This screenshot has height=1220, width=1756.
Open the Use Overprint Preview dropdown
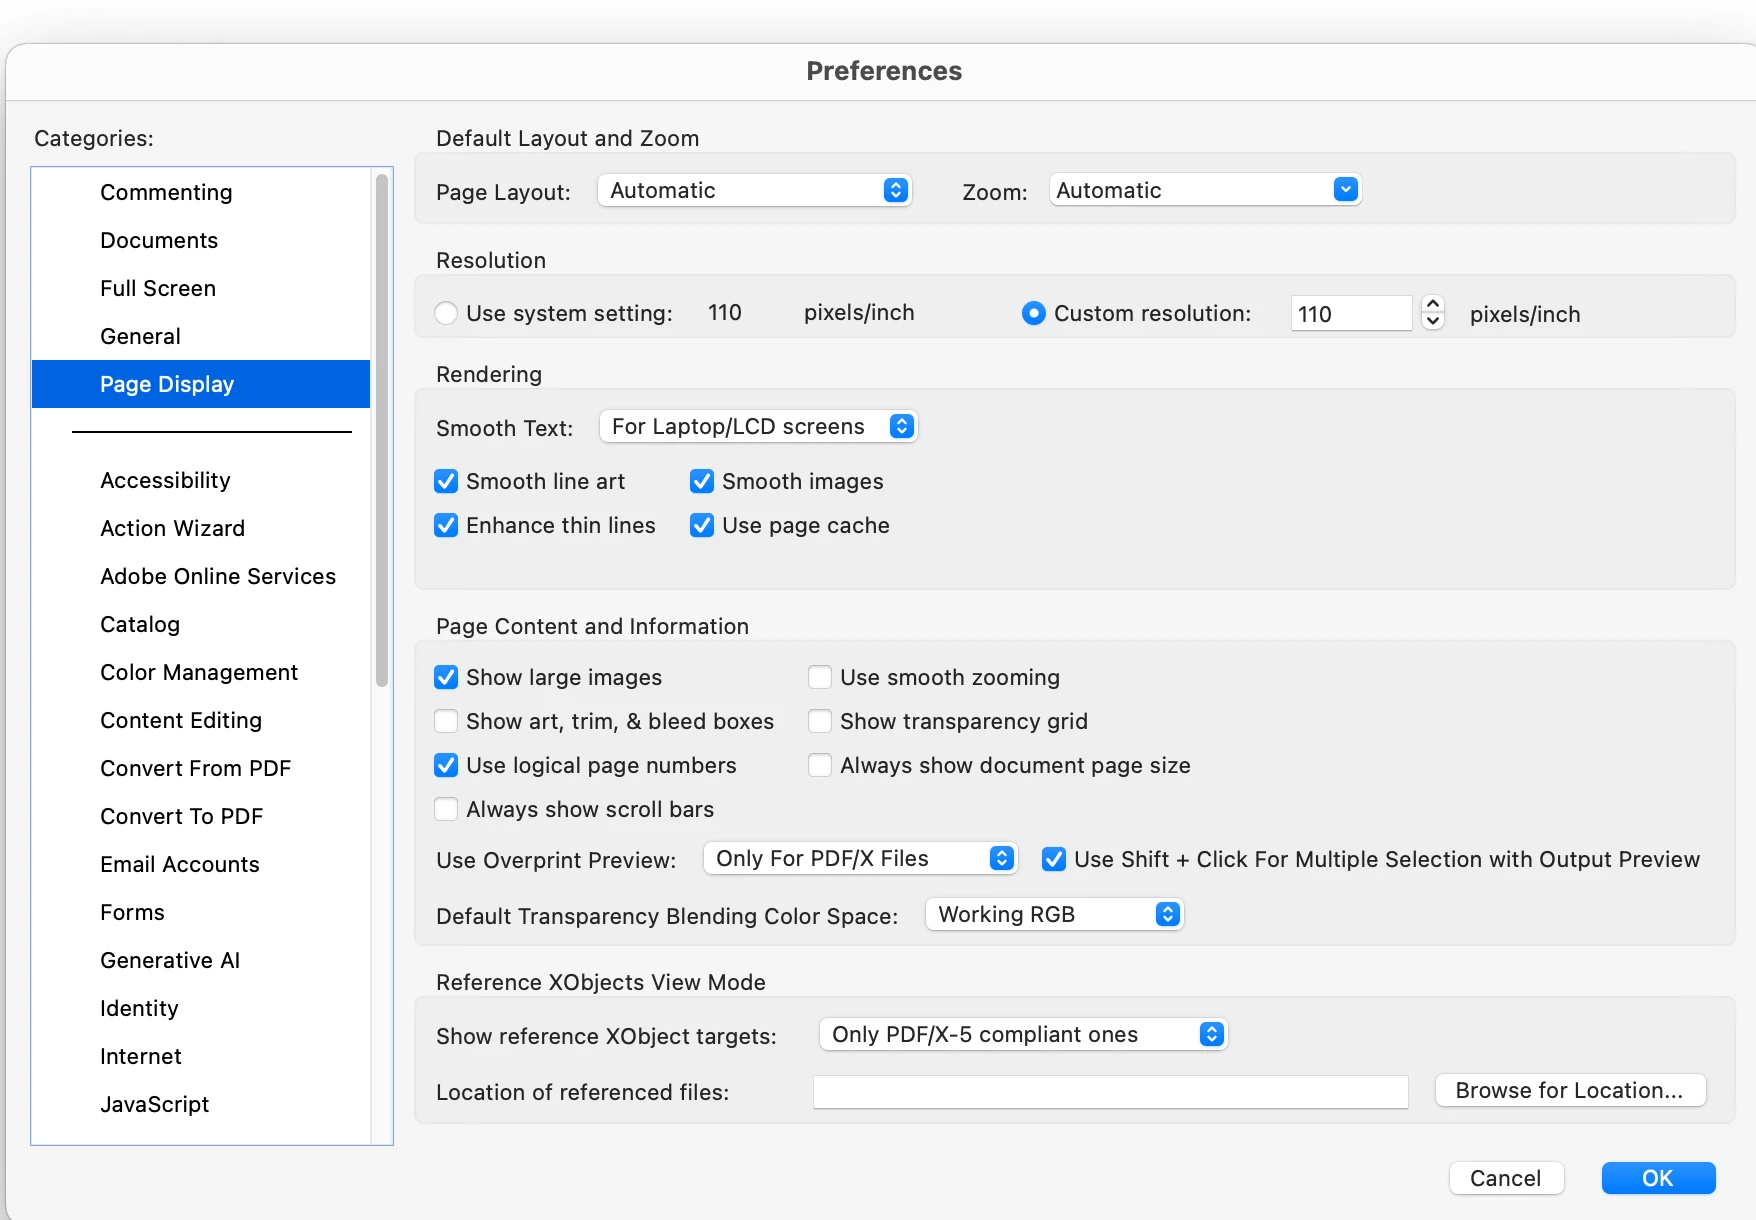[x=860, y=859]
